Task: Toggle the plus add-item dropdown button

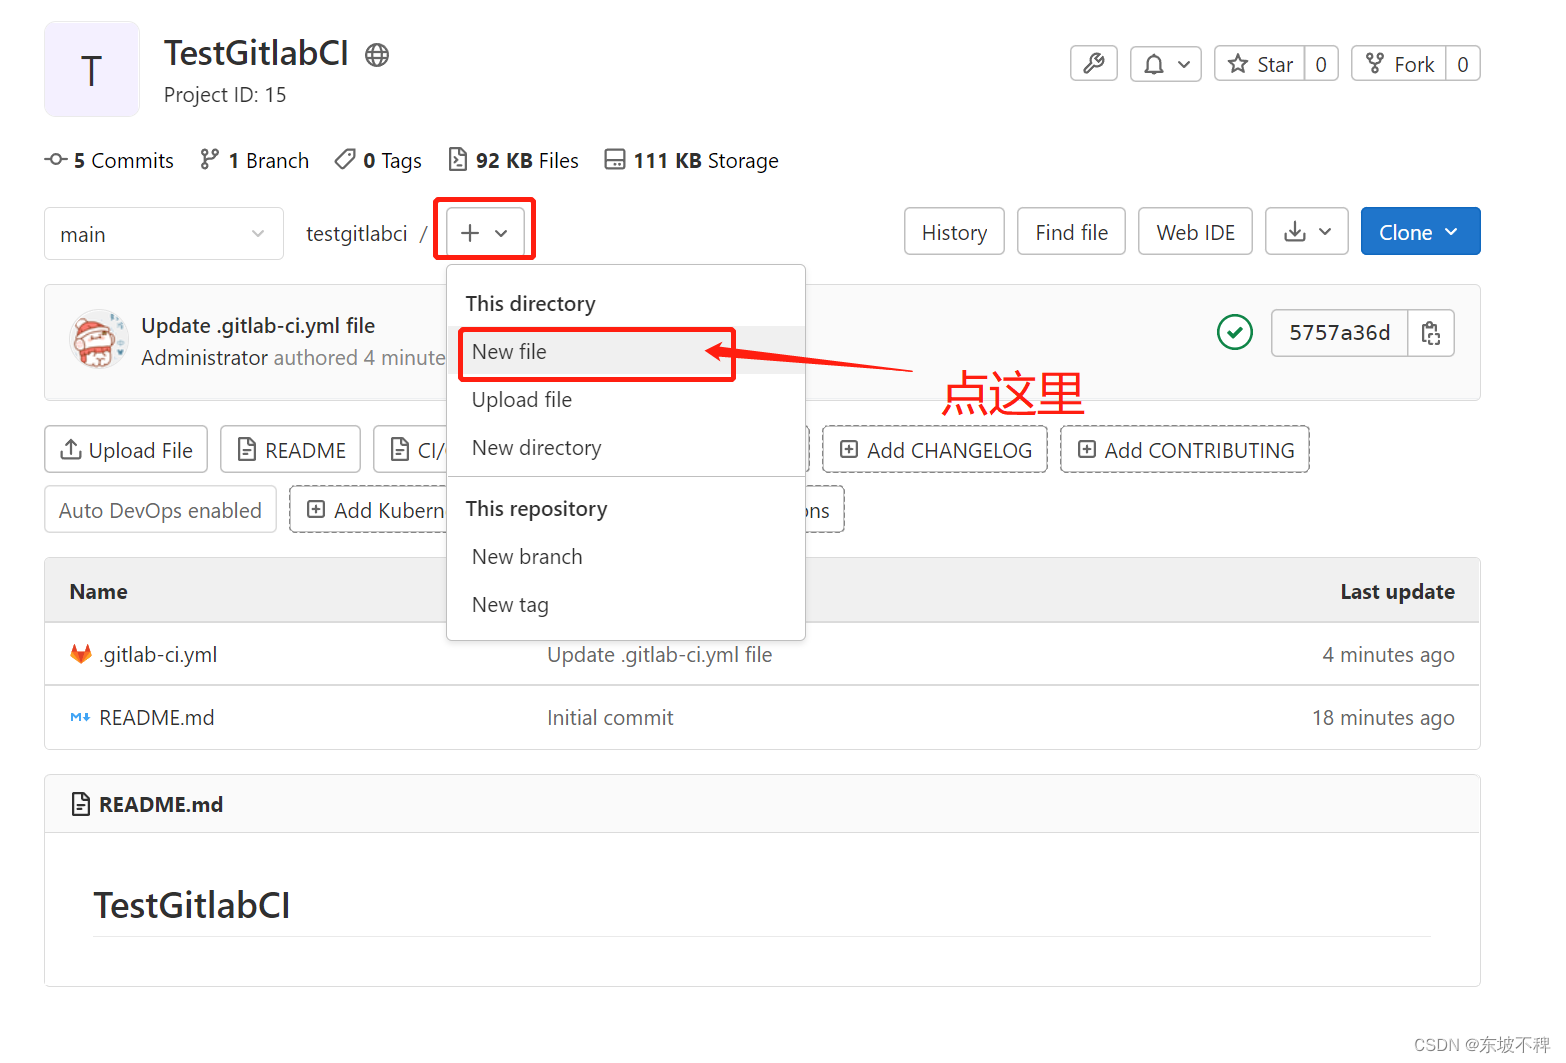Action: 485,233
